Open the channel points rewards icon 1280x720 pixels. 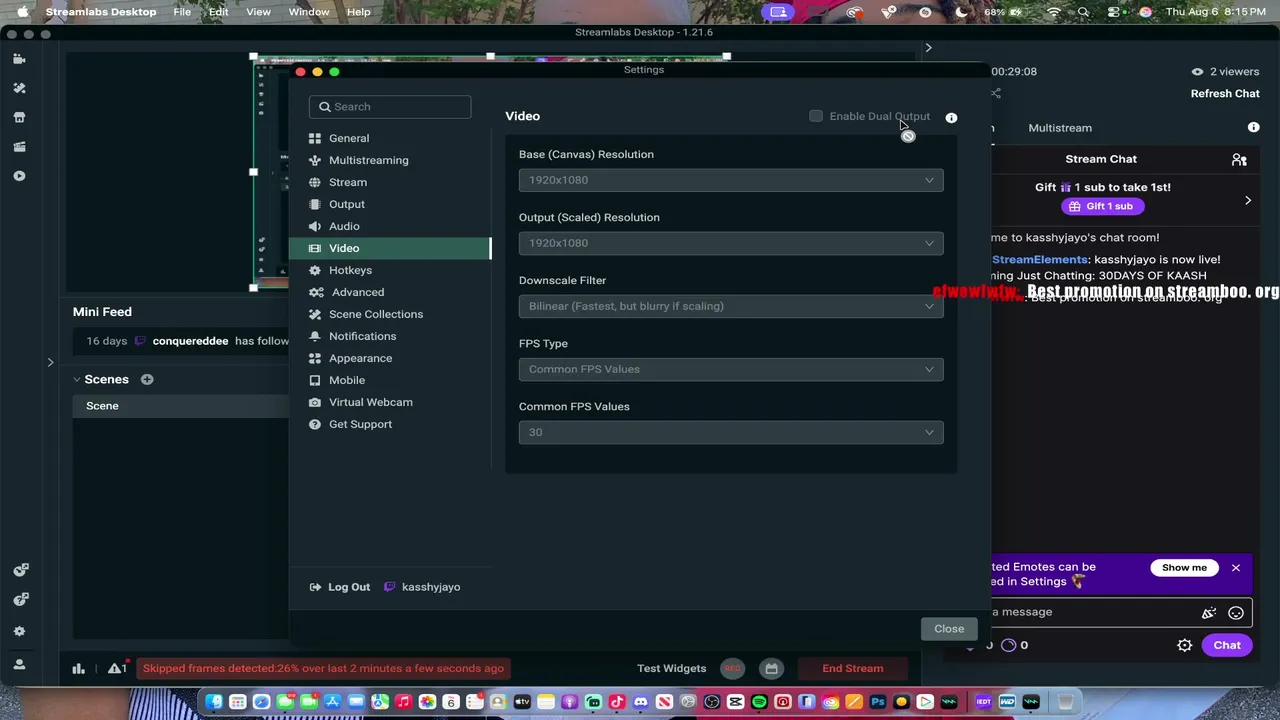[1008, 645]
